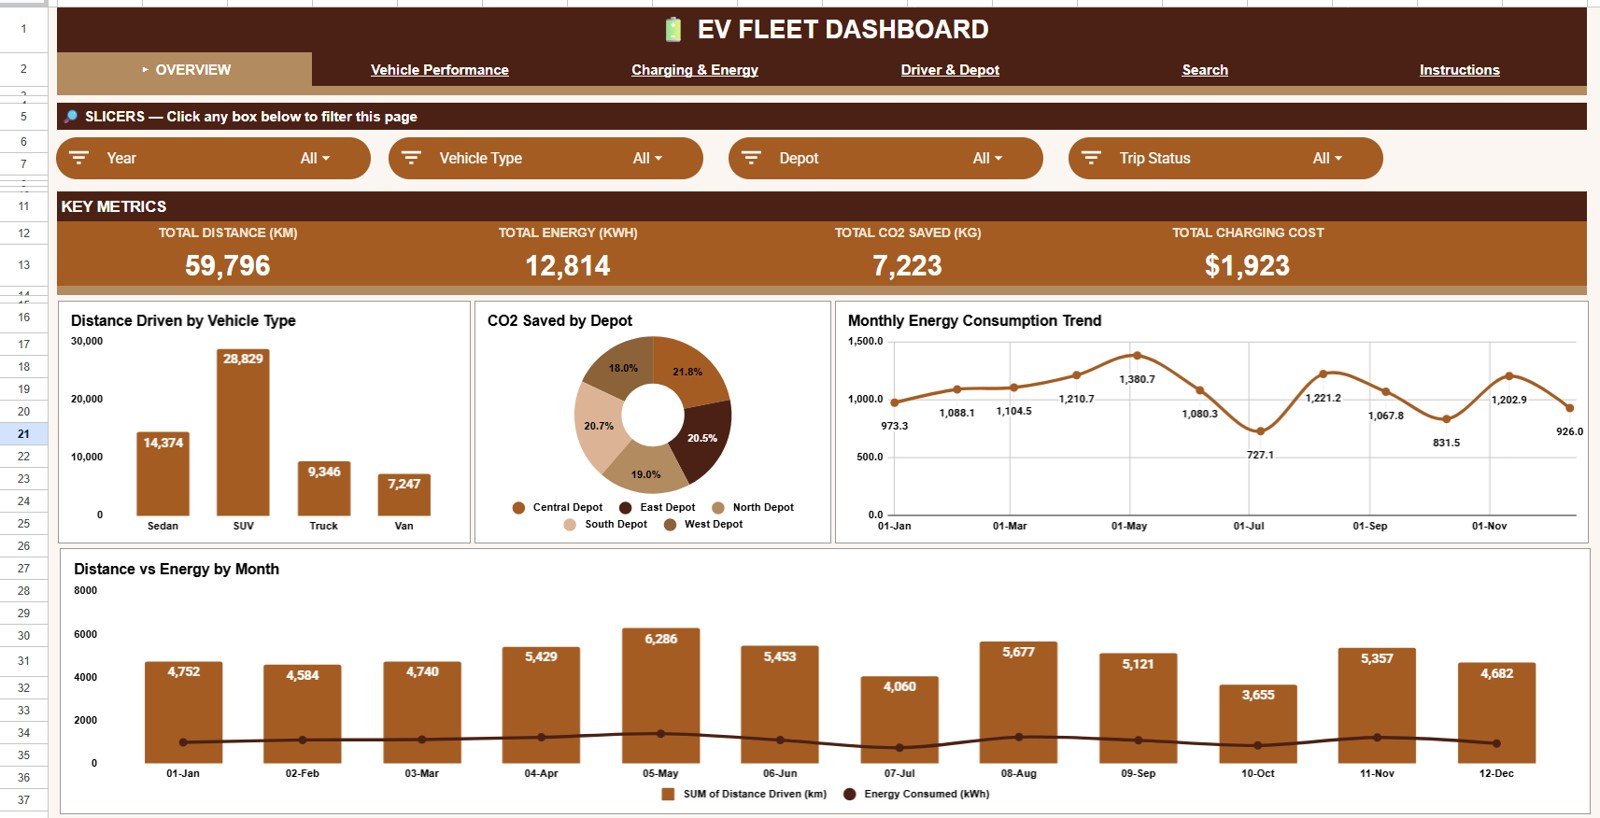The image size is (1600, 818).
Task: Click the 08-Aug bar labeled 5,677
Action: point(1019,703)
